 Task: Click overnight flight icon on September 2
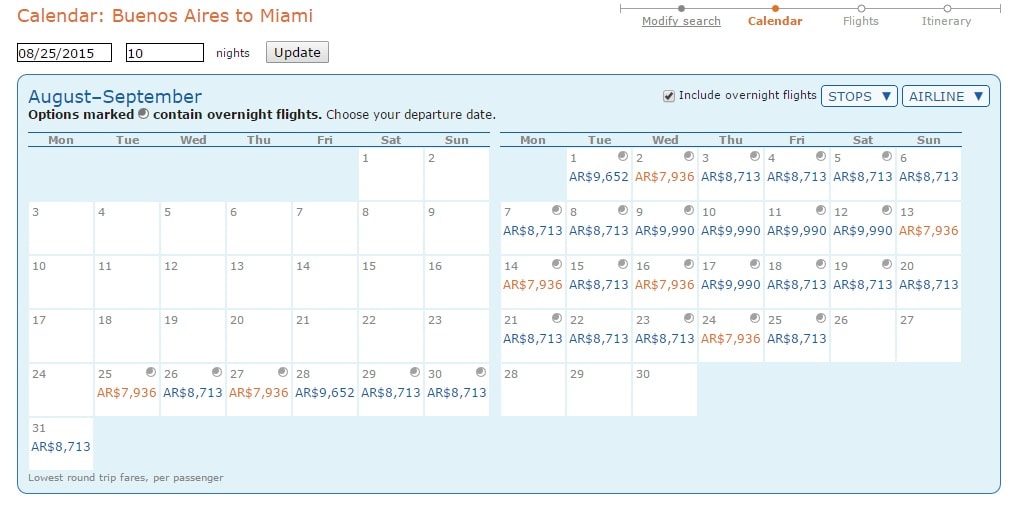pos(688,156)
